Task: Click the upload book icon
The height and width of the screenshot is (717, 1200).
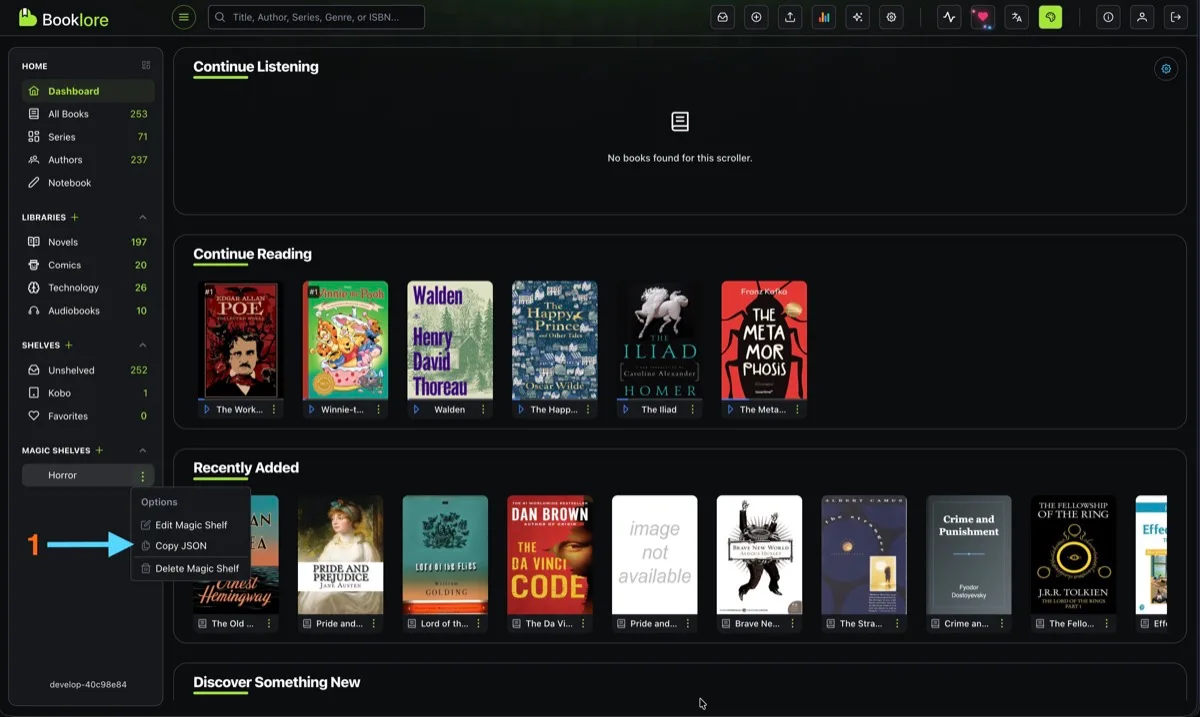Action: (790, 17)
